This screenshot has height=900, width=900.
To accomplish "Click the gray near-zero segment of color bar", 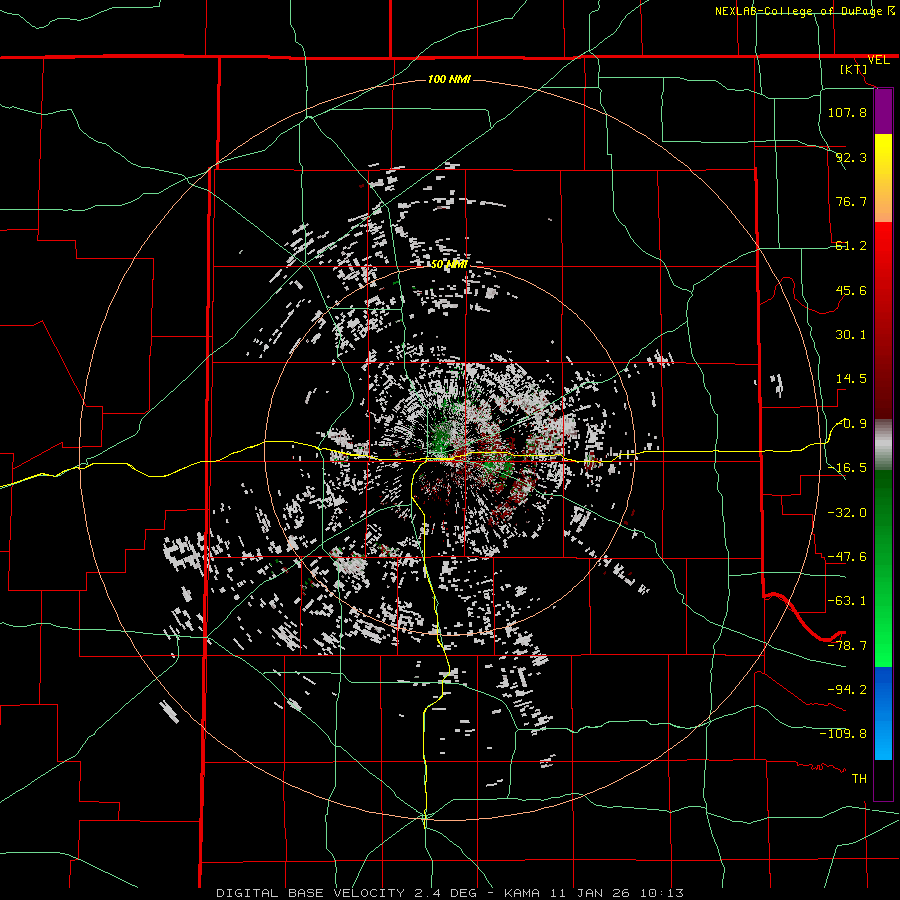I will [x=883, y=445].
